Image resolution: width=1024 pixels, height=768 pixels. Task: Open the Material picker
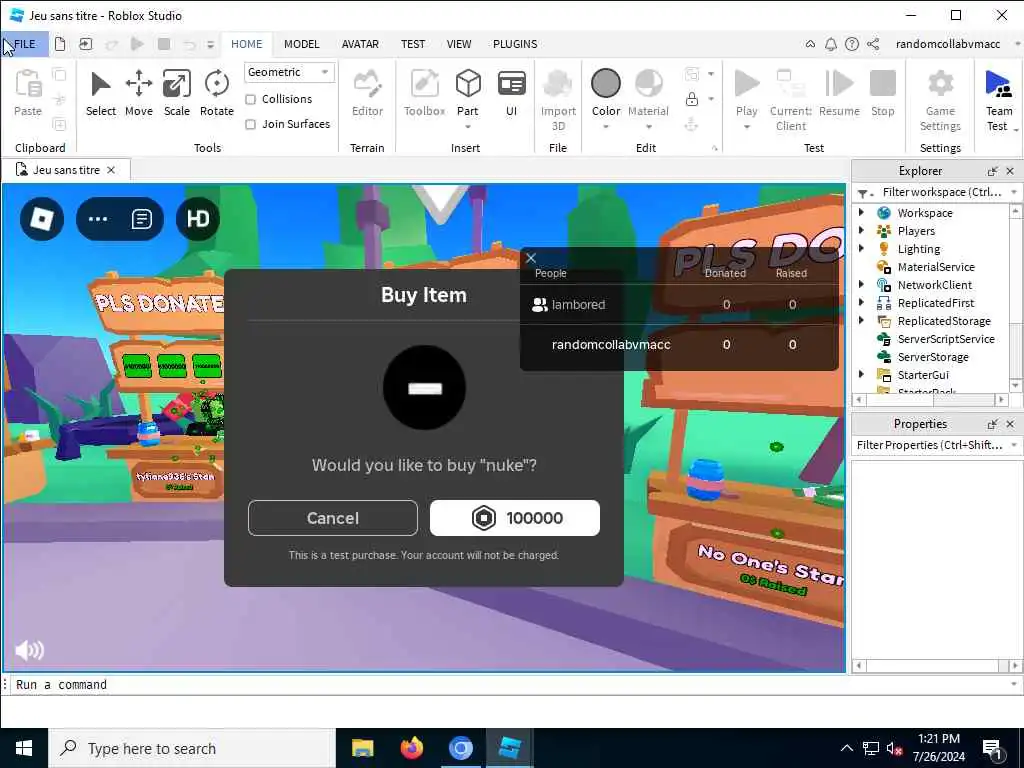pyautogui.click(x=648, y=93)
